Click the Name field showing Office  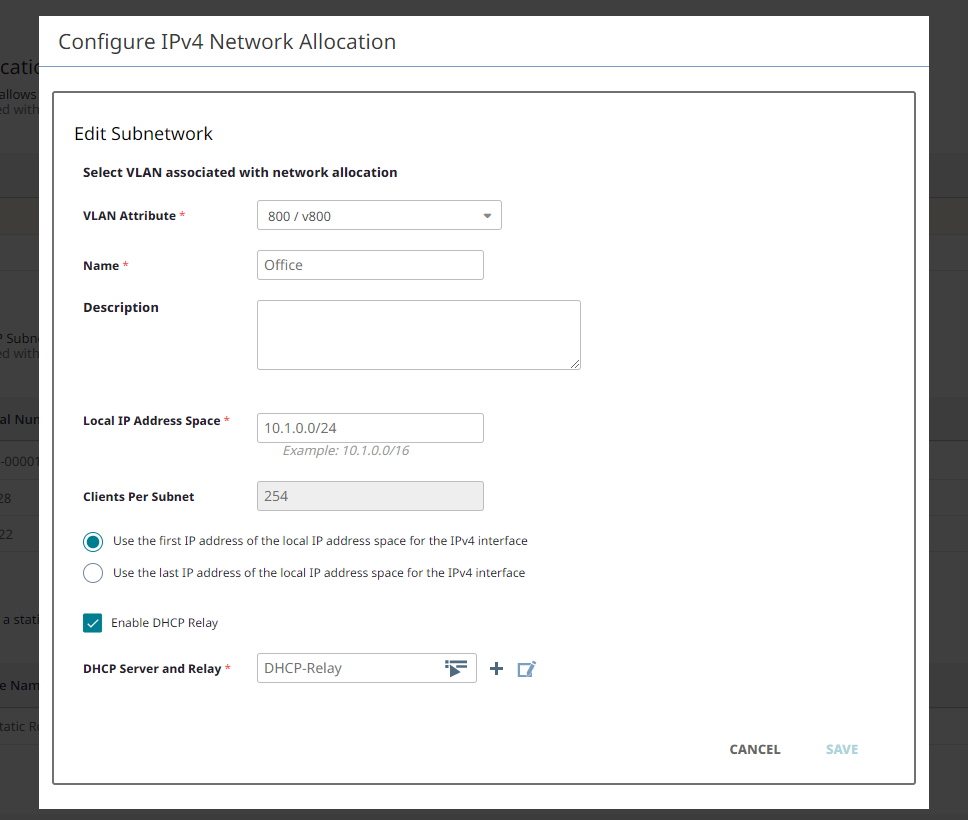click(370, 265)
